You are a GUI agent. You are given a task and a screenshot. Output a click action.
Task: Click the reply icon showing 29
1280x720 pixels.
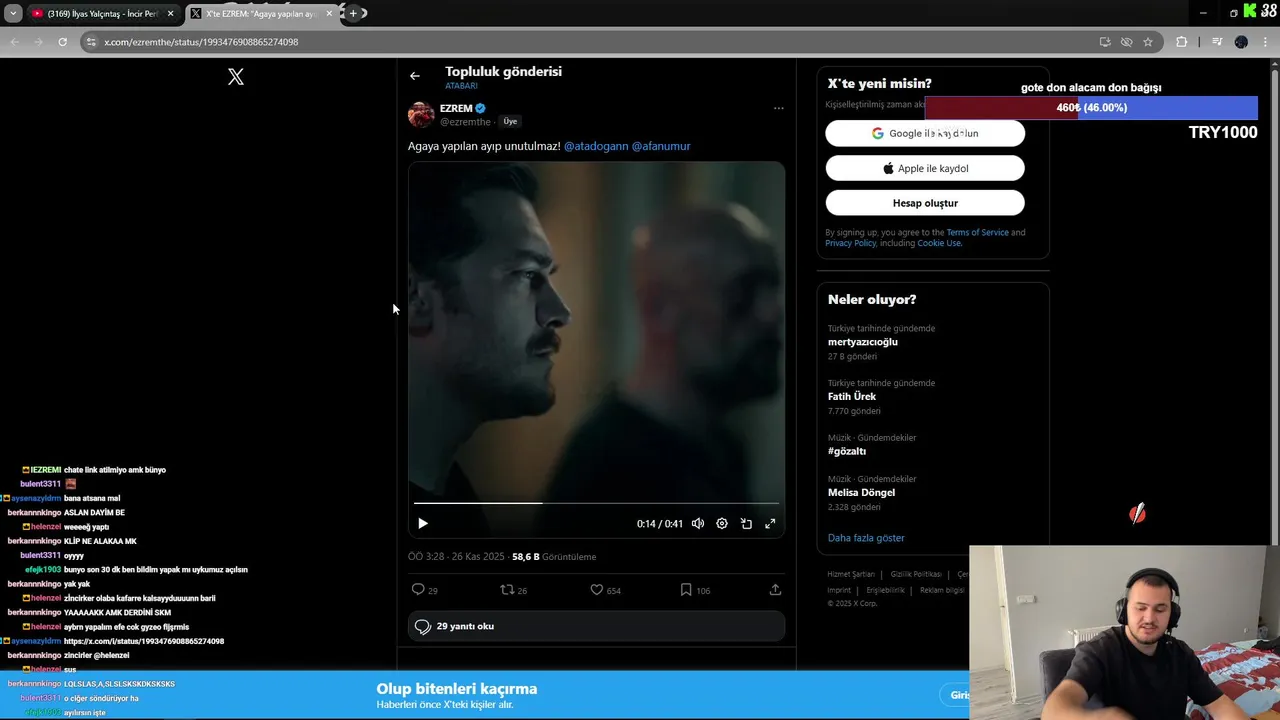[x=425, y=590]
